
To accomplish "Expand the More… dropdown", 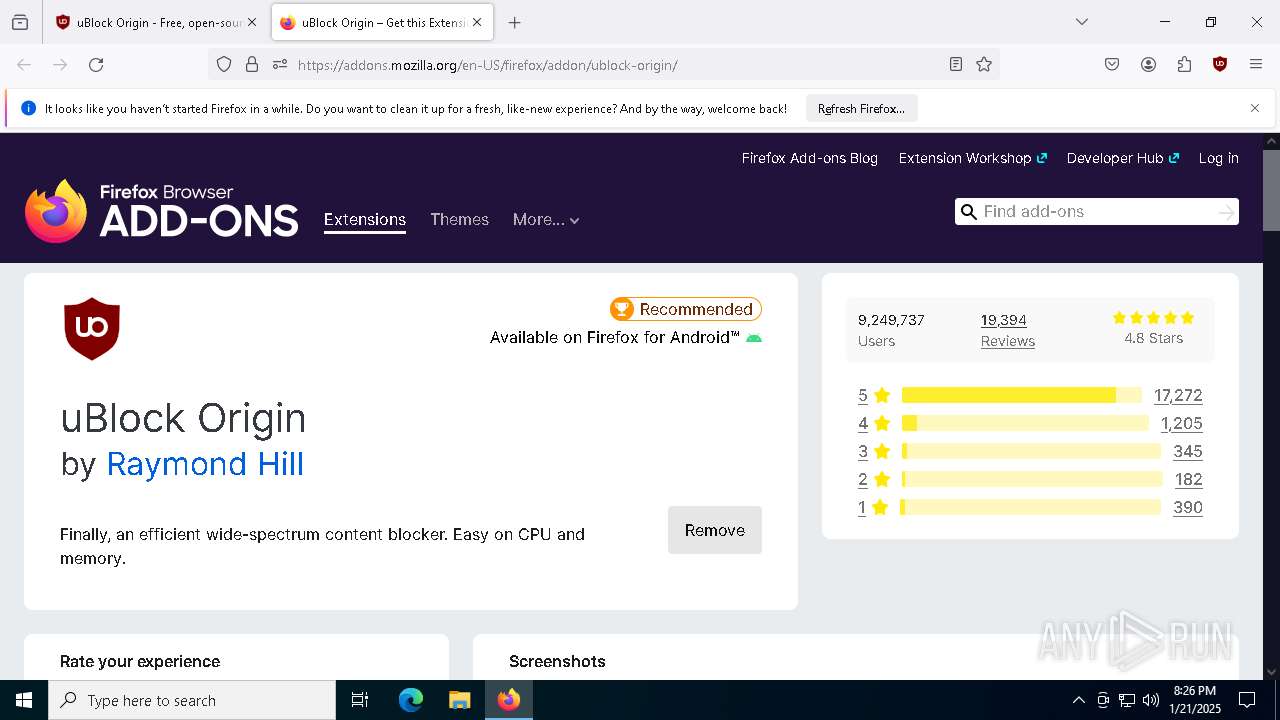I will [x=546, y=220].
